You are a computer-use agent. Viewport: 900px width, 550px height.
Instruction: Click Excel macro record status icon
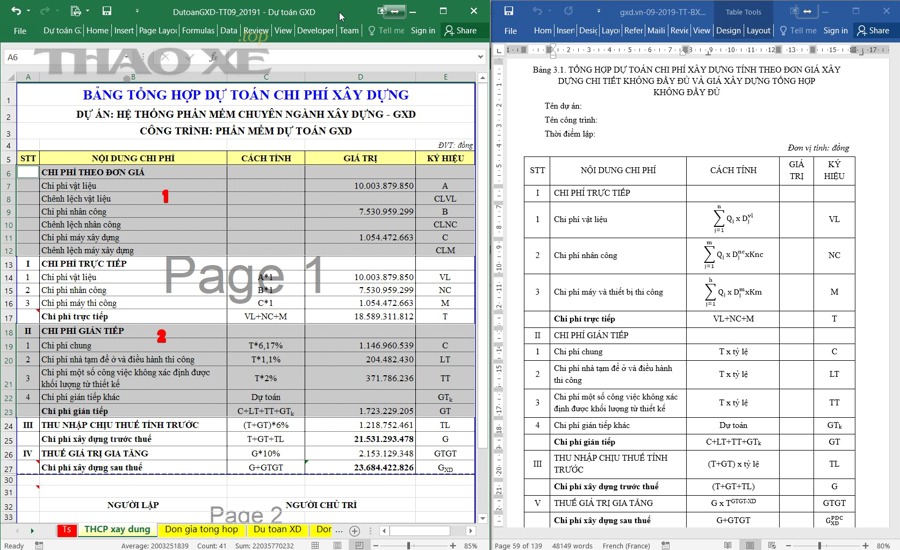click(x=39, y=545)
